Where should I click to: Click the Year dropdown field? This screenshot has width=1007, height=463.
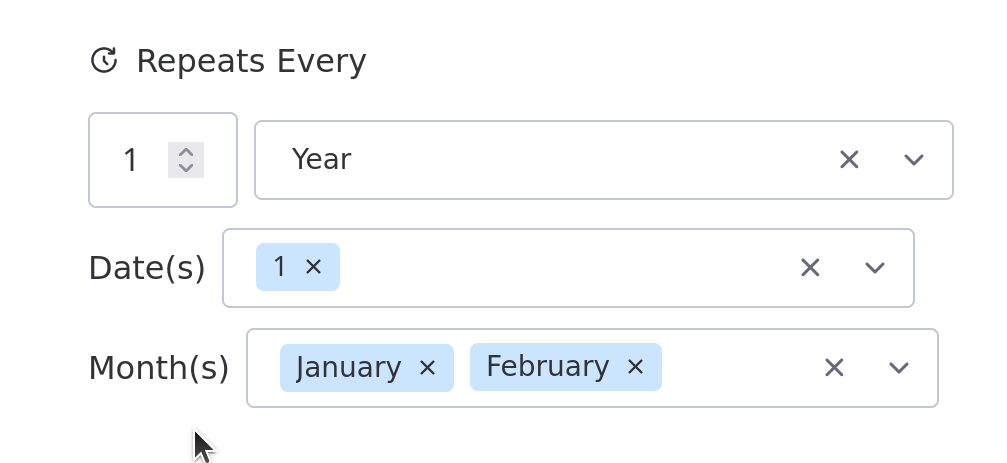tap(550, 160)
